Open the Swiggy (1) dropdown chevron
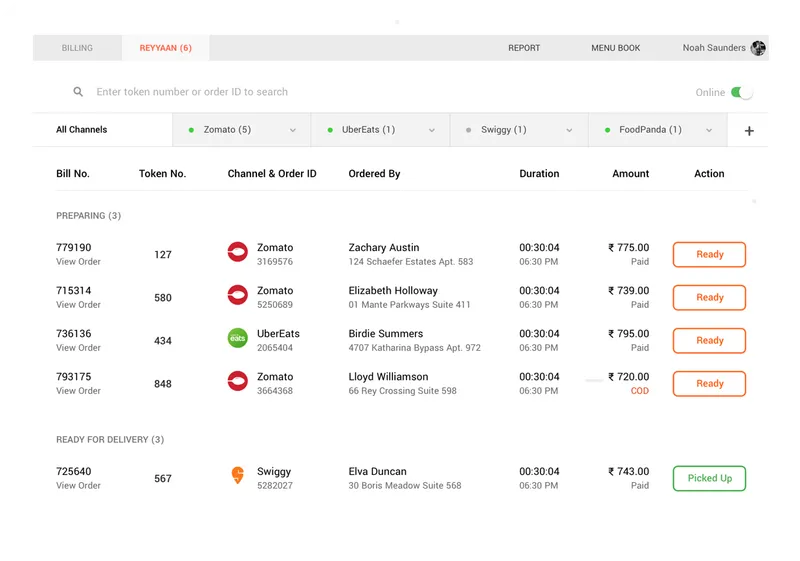The width and height of the screenshot is (800, 561). click(569, 130)
